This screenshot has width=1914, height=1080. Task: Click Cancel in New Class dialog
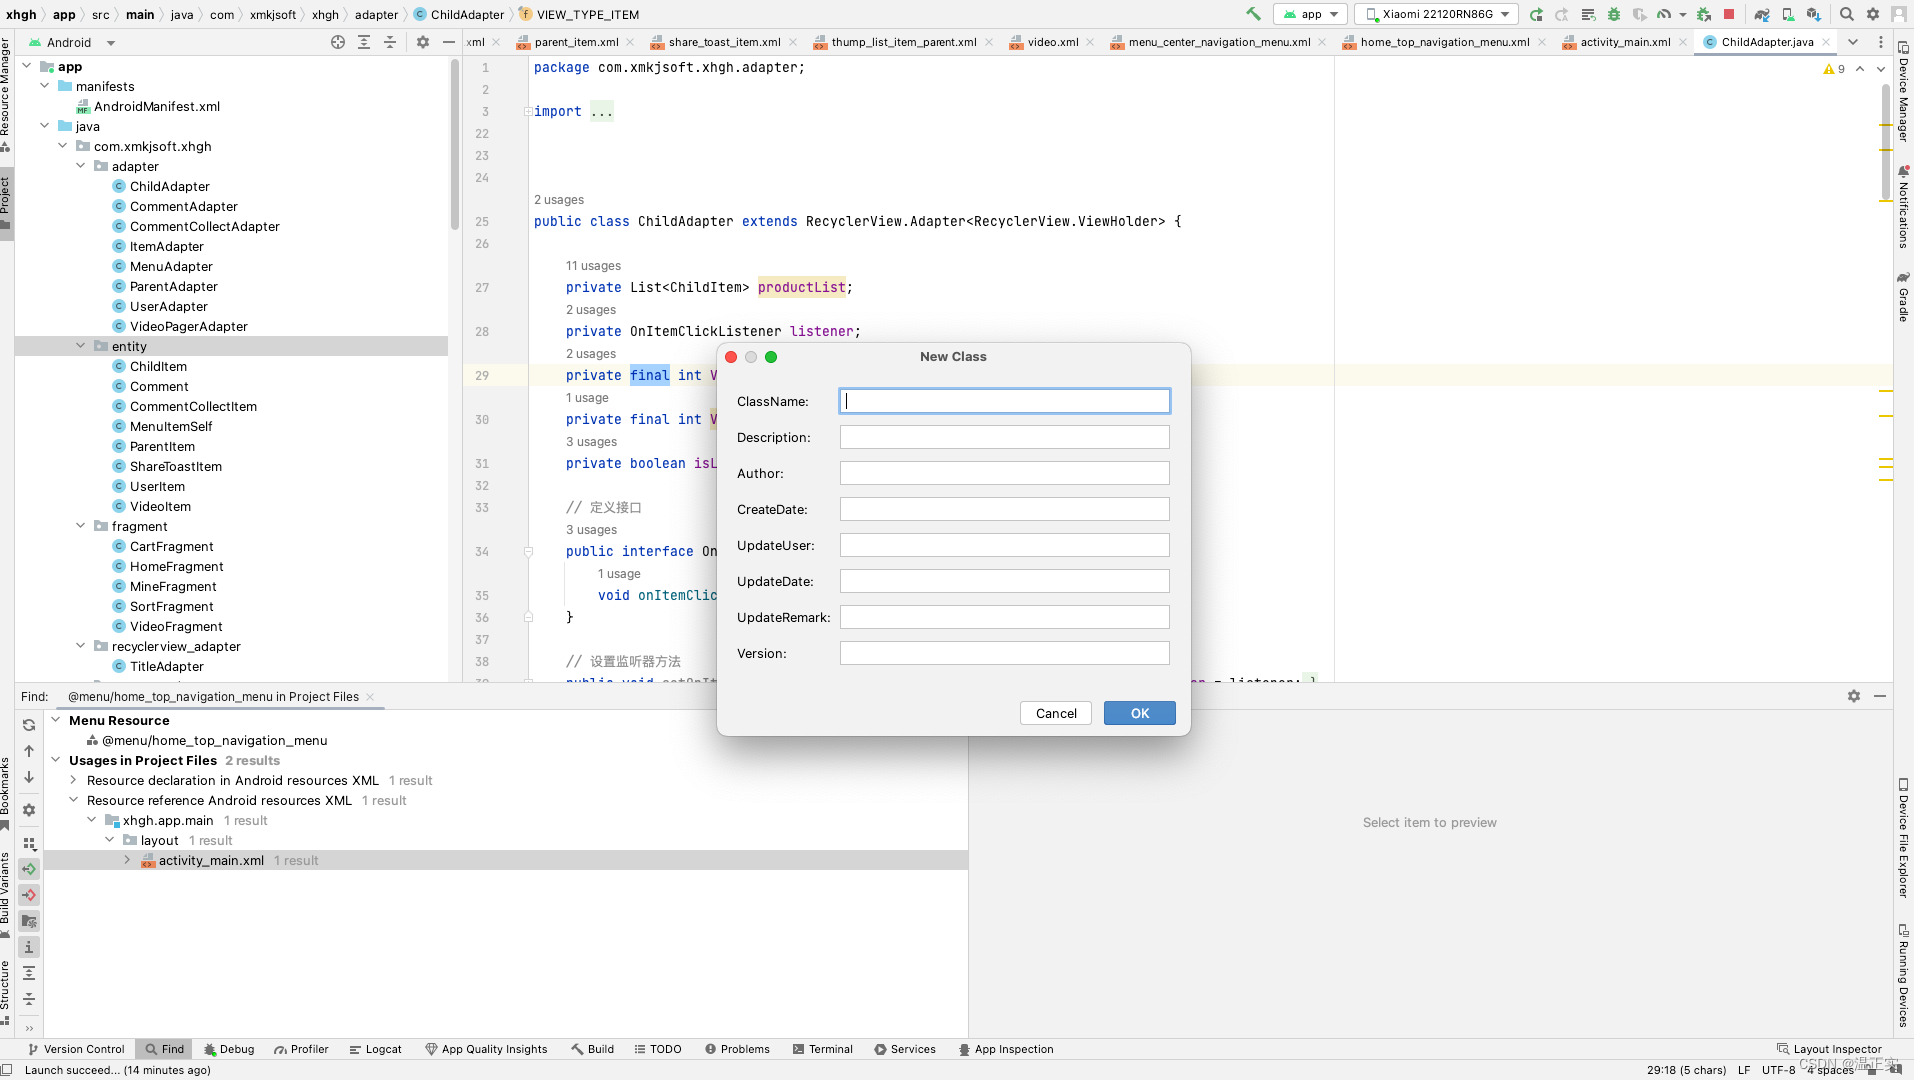(x=1056, y=713)
